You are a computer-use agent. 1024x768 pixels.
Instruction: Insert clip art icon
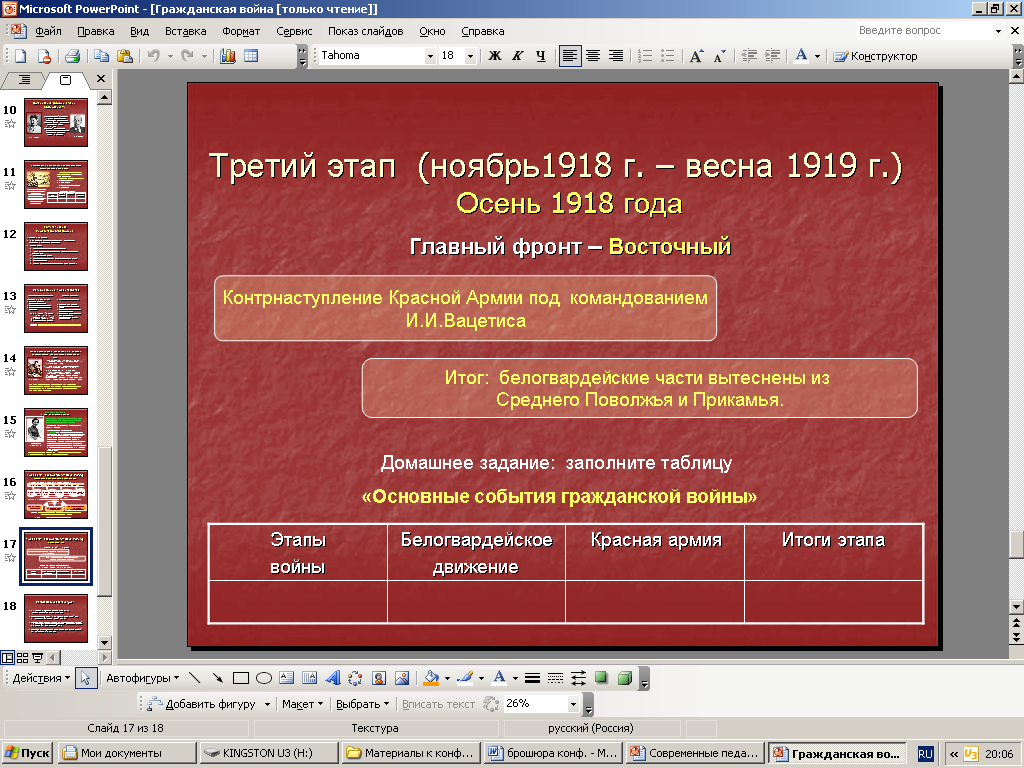tap(379, 678)
